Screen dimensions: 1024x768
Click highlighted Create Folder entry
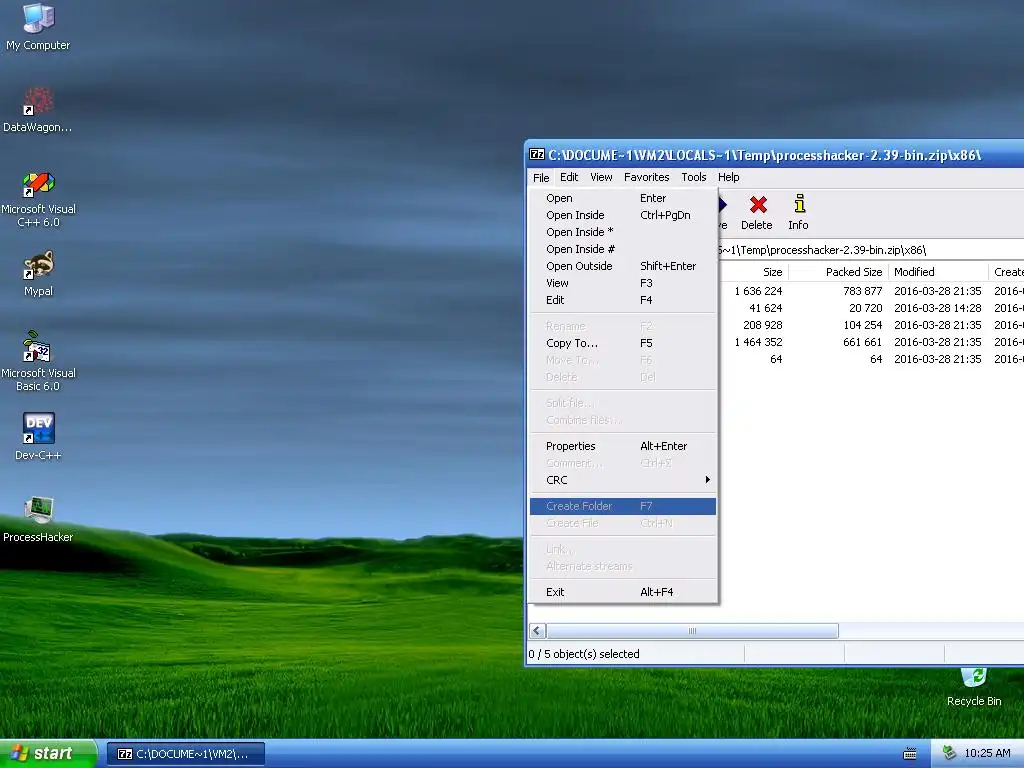(623, 506)
